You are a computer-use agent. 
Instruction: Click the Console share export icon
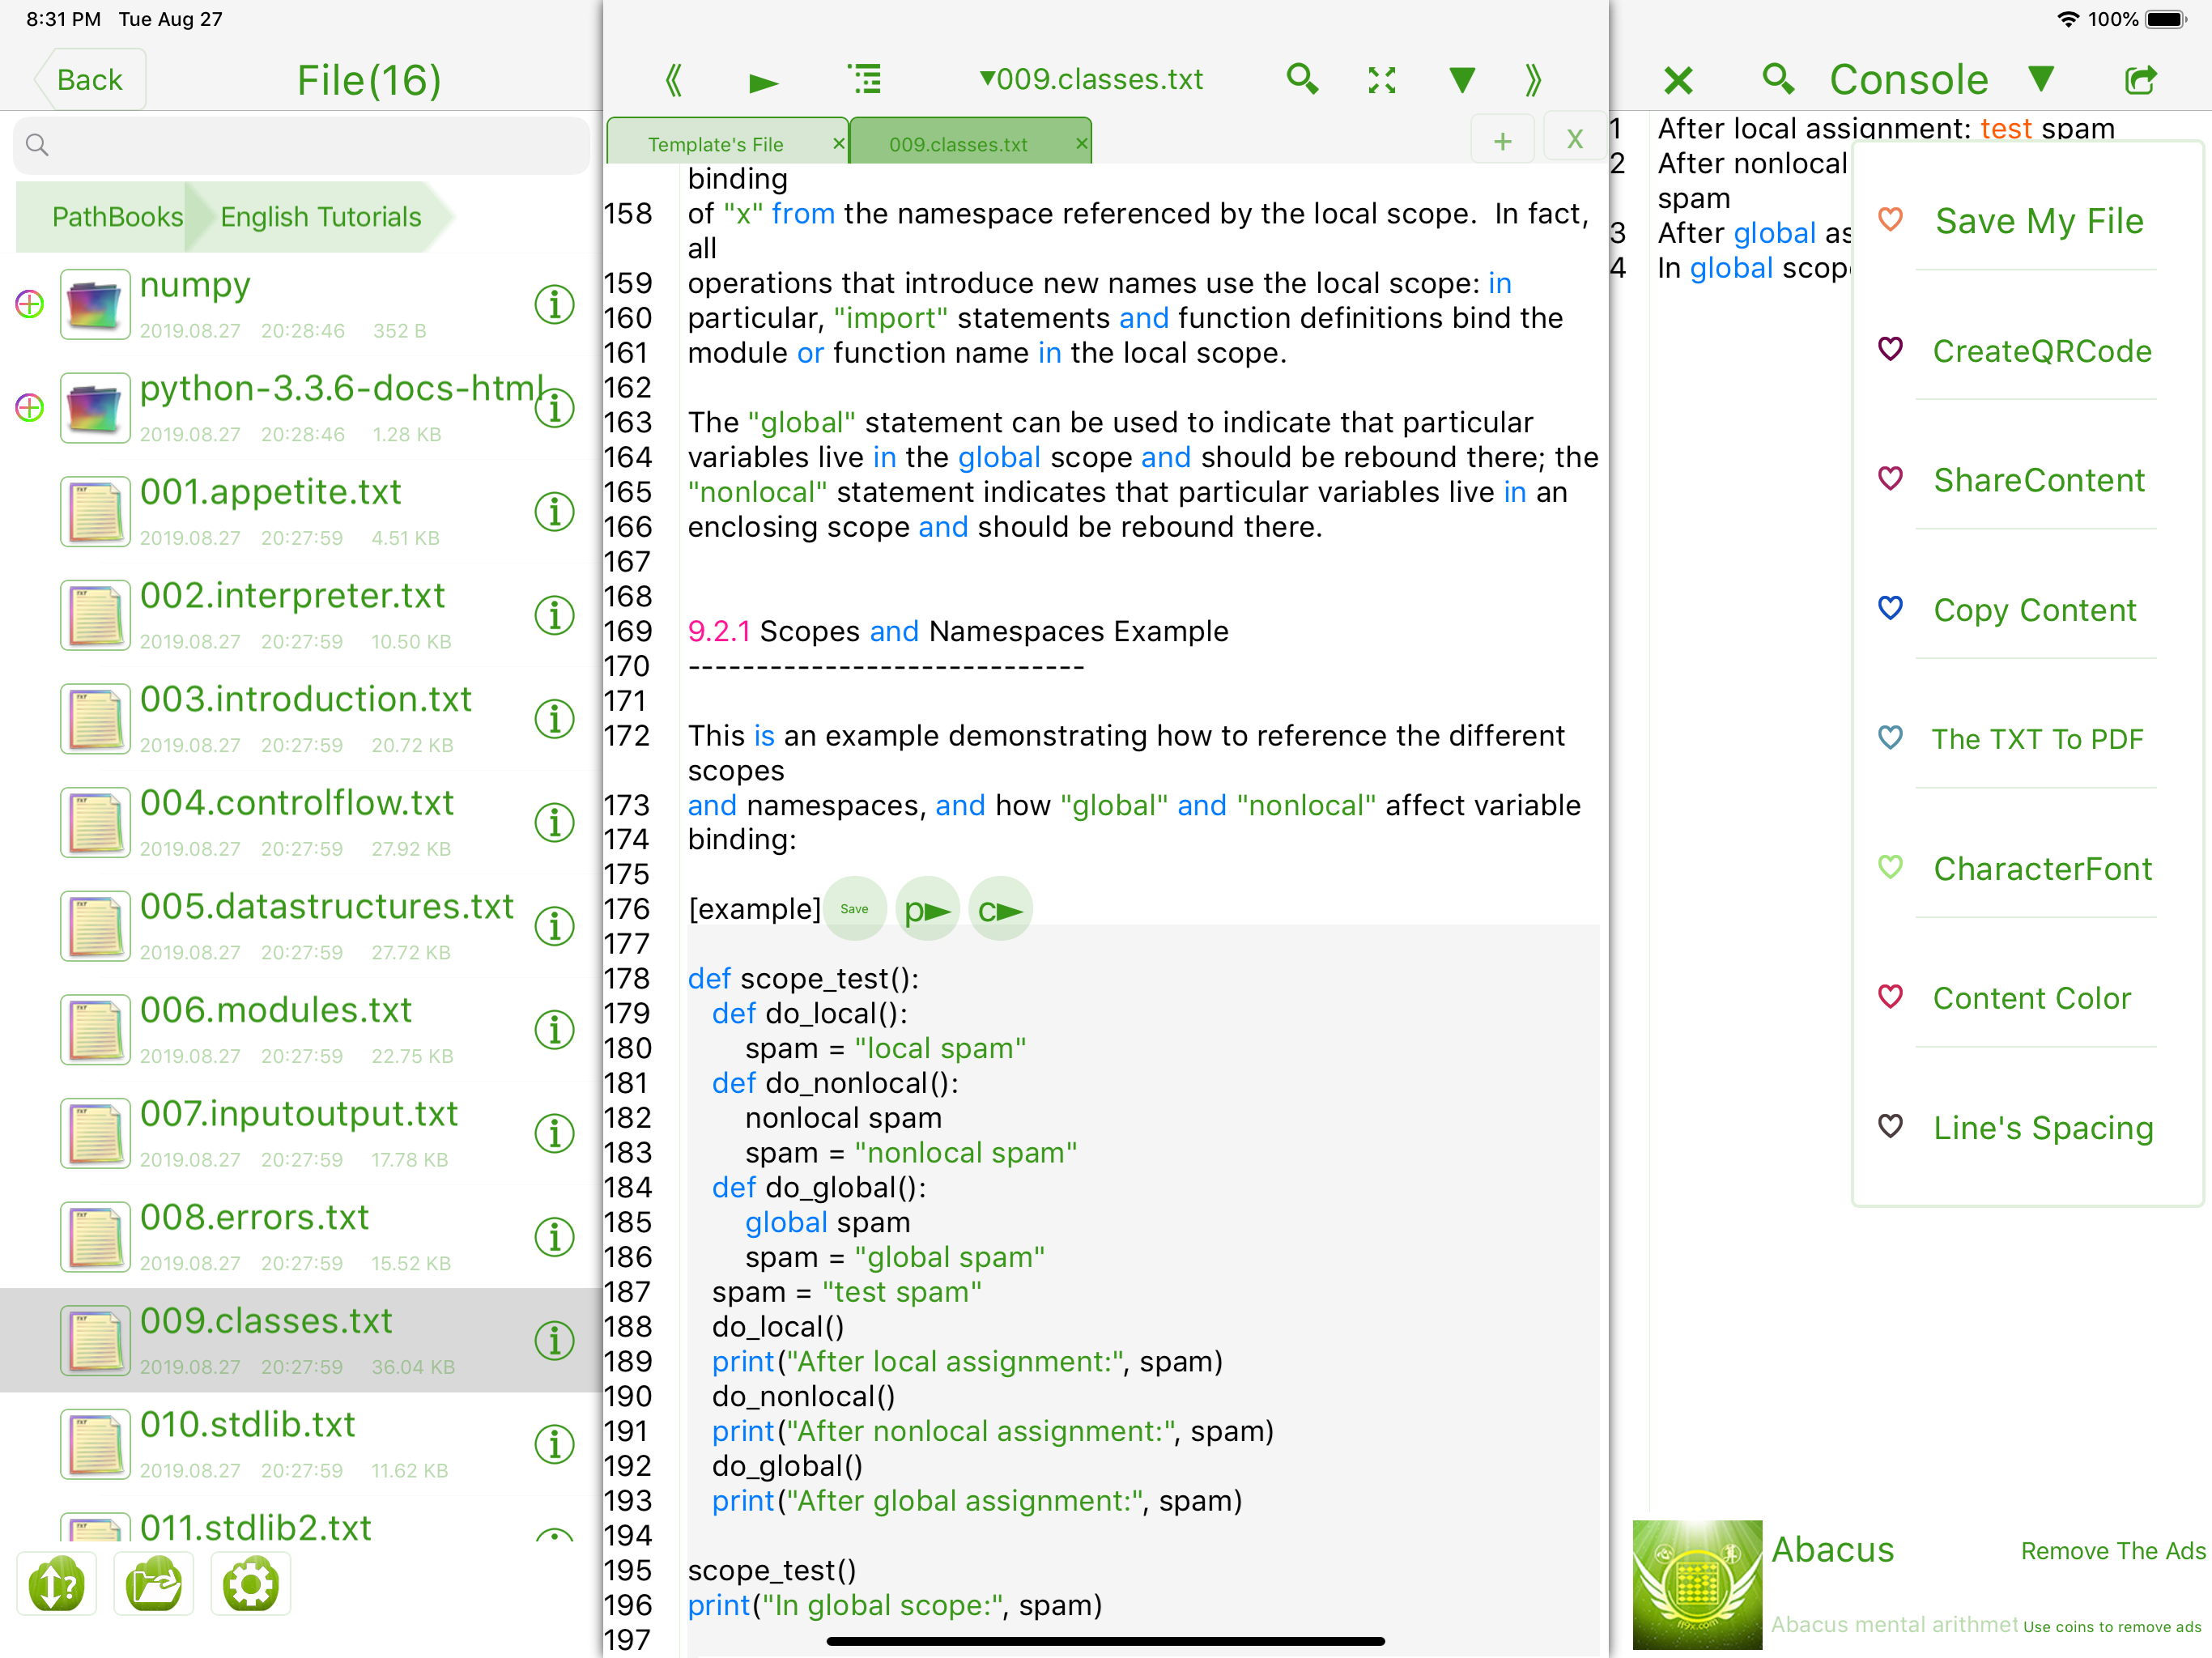coord(2140,80)
